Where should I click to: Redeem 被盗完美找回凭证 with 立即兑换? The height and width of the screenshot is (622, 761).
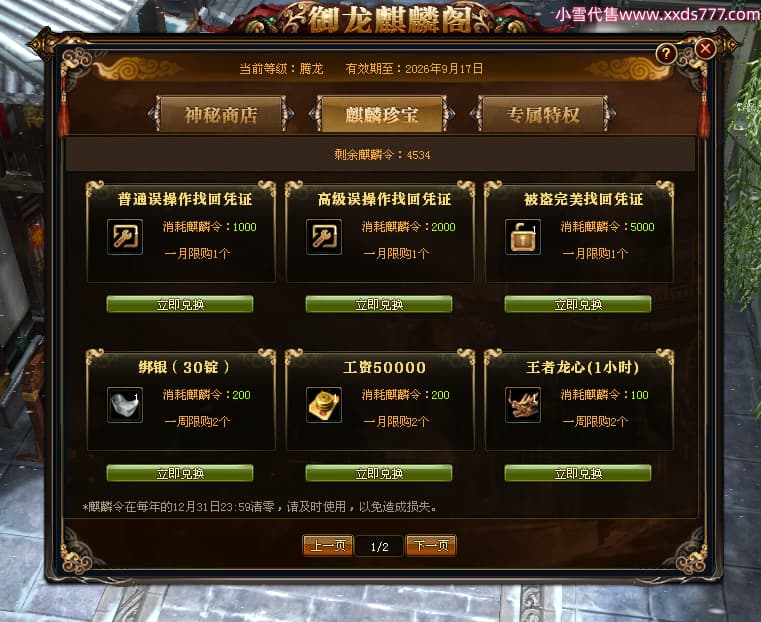[578, 304]
